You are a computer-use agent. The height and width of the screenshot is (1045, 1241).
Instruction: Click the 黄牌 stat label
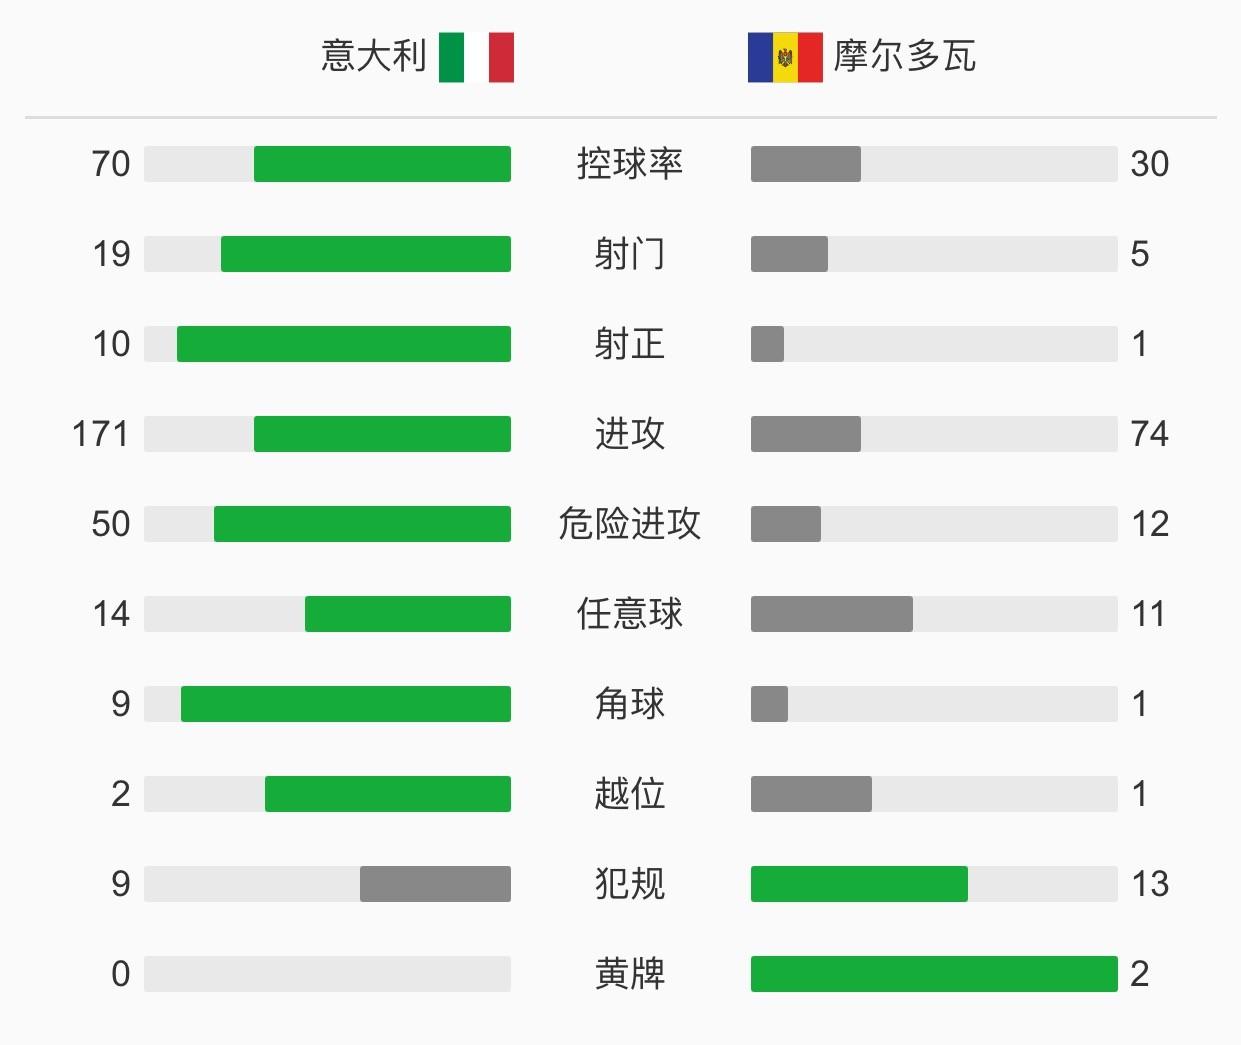(630, 974)
